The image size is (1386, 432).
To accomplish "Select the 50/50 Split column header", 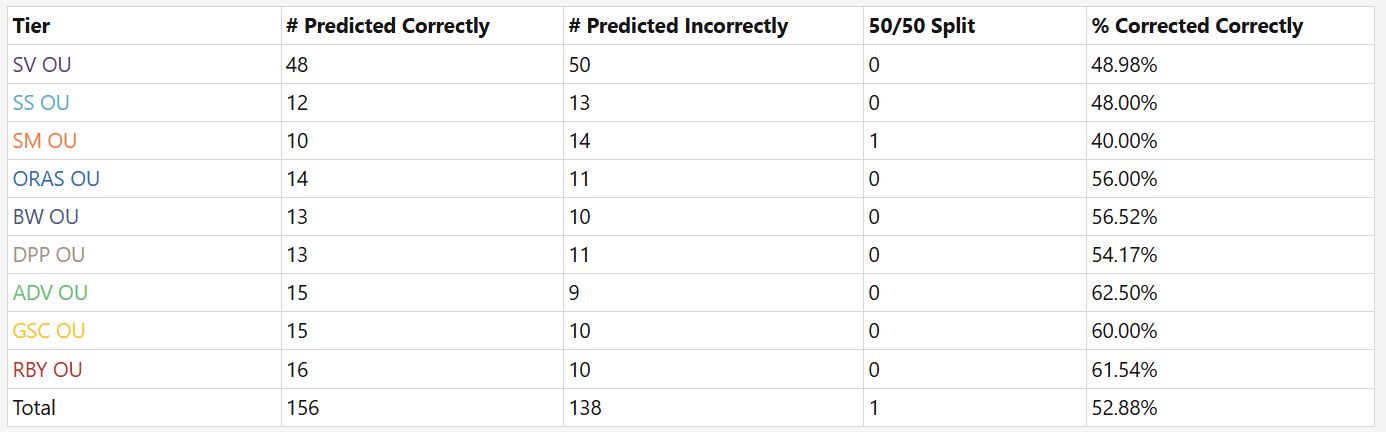I will point(922,26).
